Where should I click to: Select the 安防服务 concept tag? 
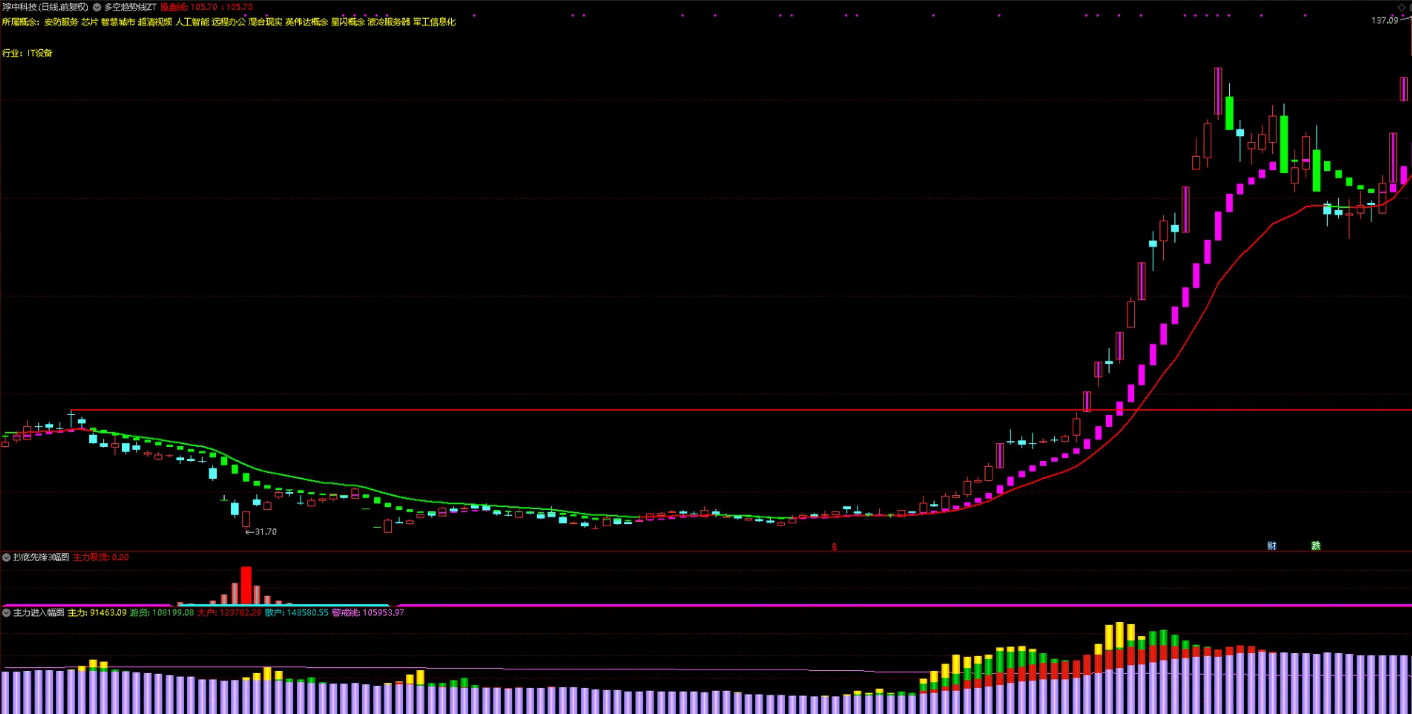60,21
